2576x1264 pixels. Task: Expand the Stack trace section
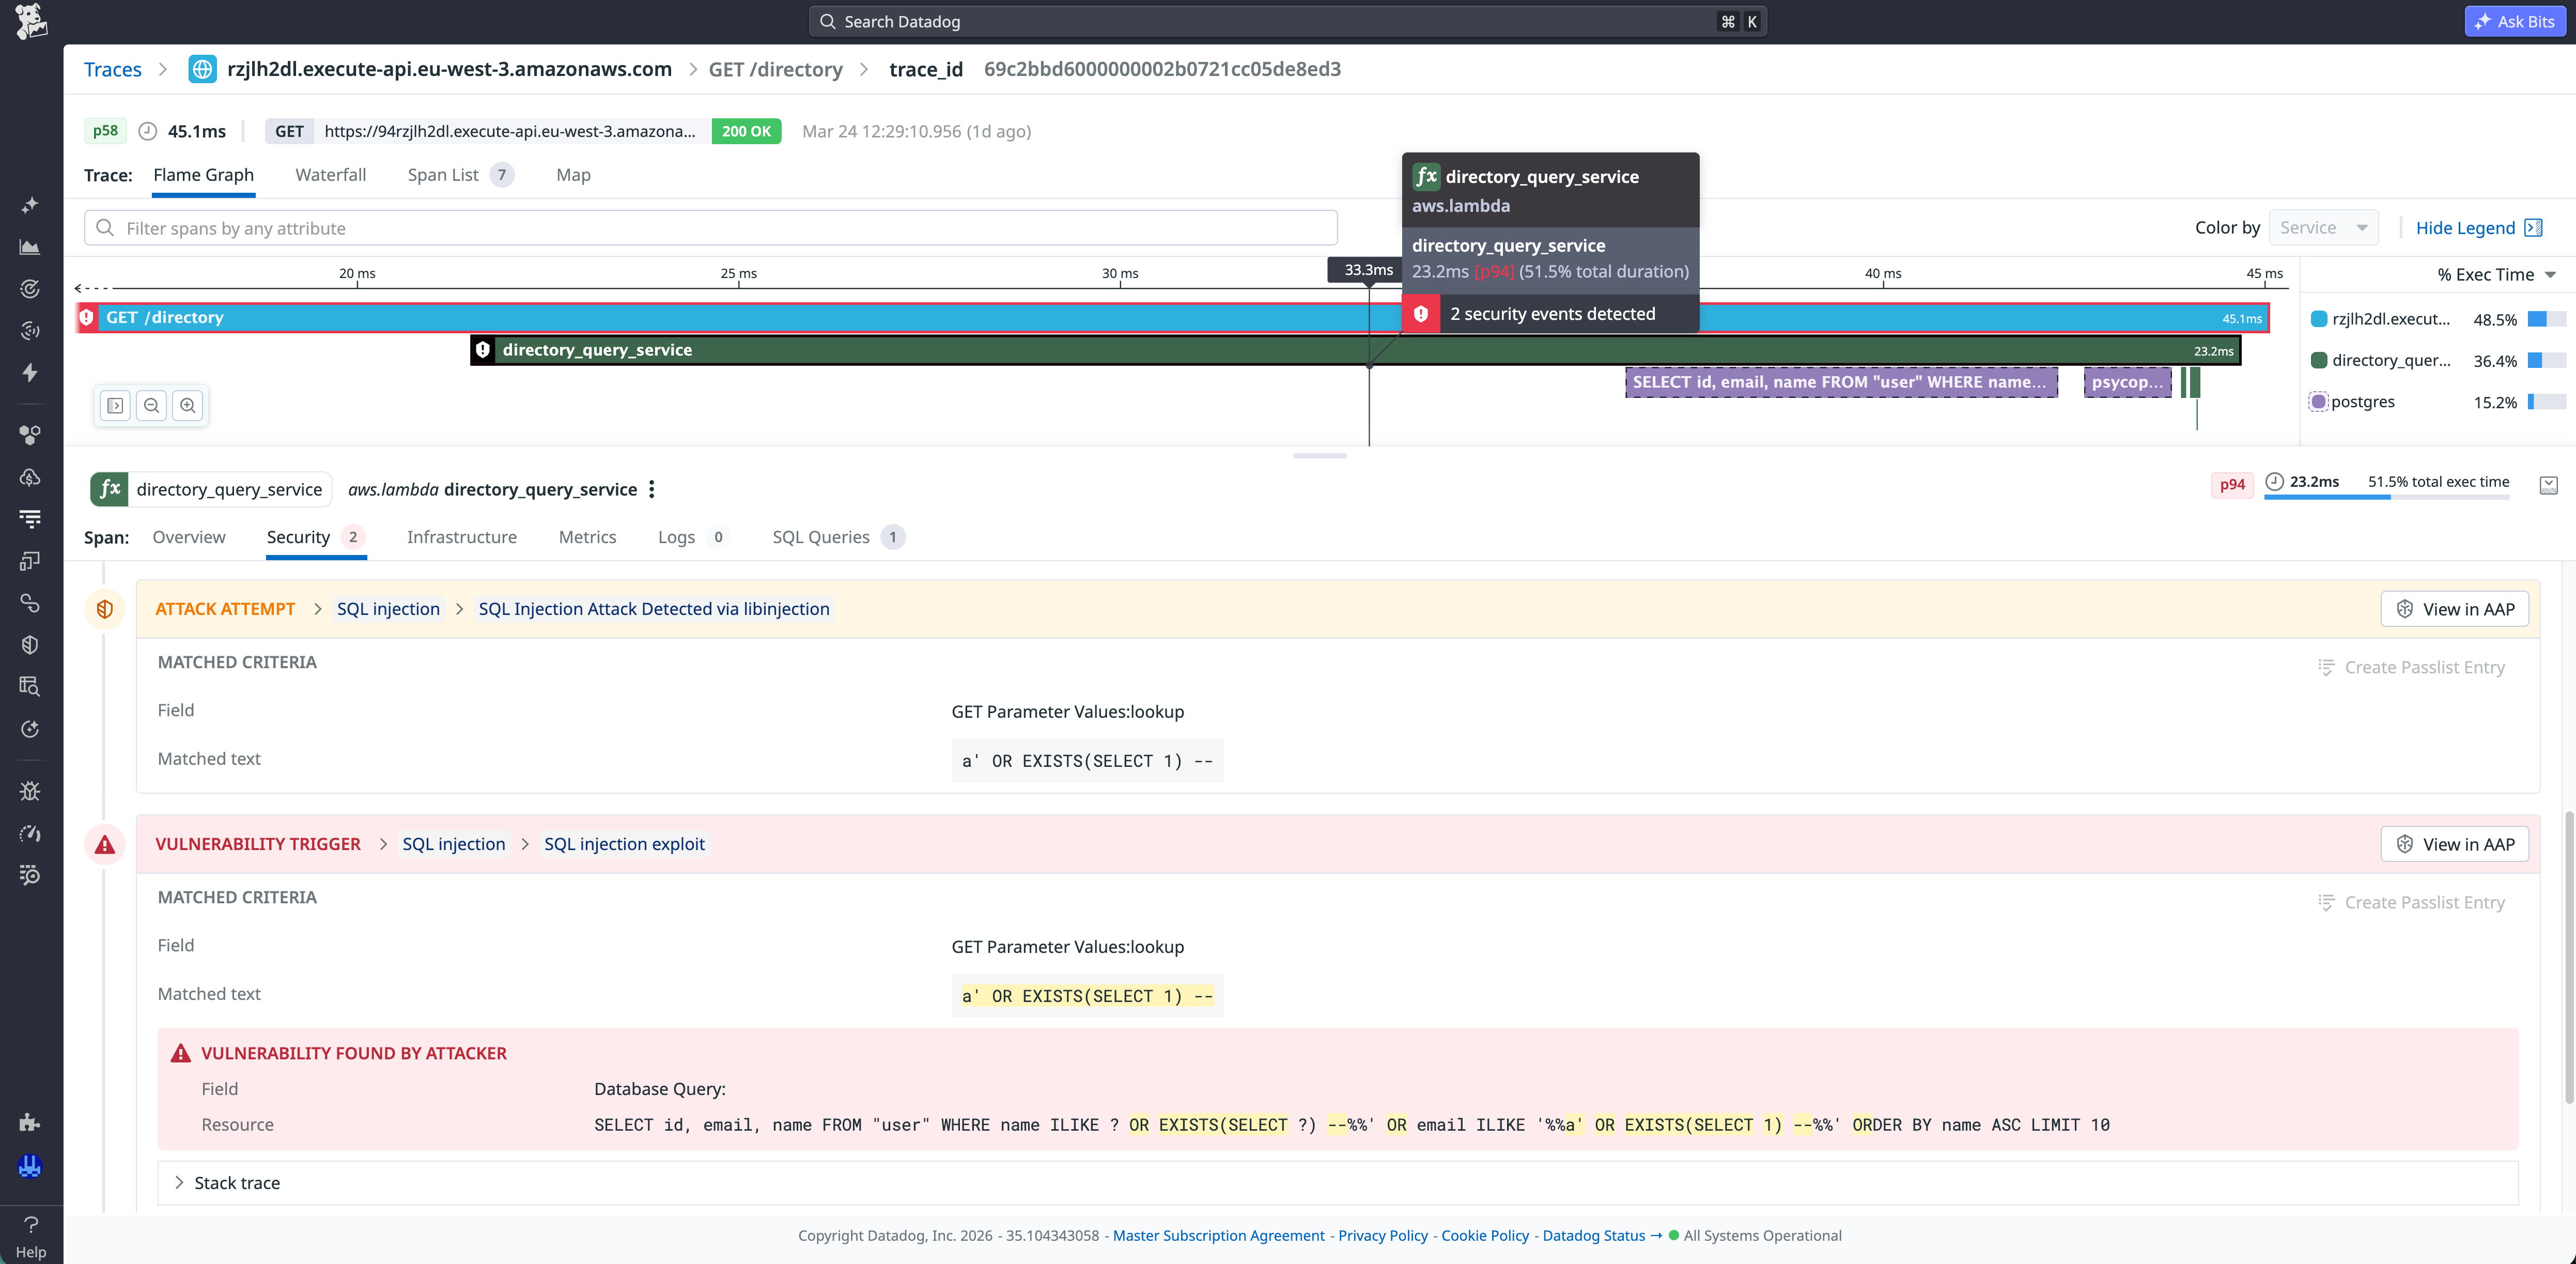click(236, 1182)
